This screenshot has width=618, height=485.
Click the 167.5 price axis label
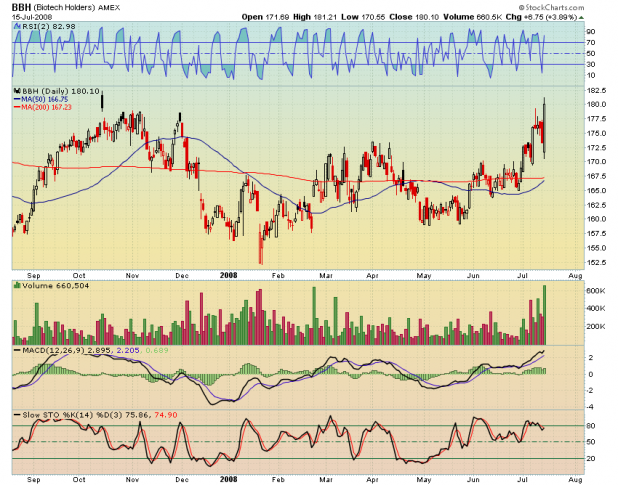pyautogui.click(x=596, y=176)
